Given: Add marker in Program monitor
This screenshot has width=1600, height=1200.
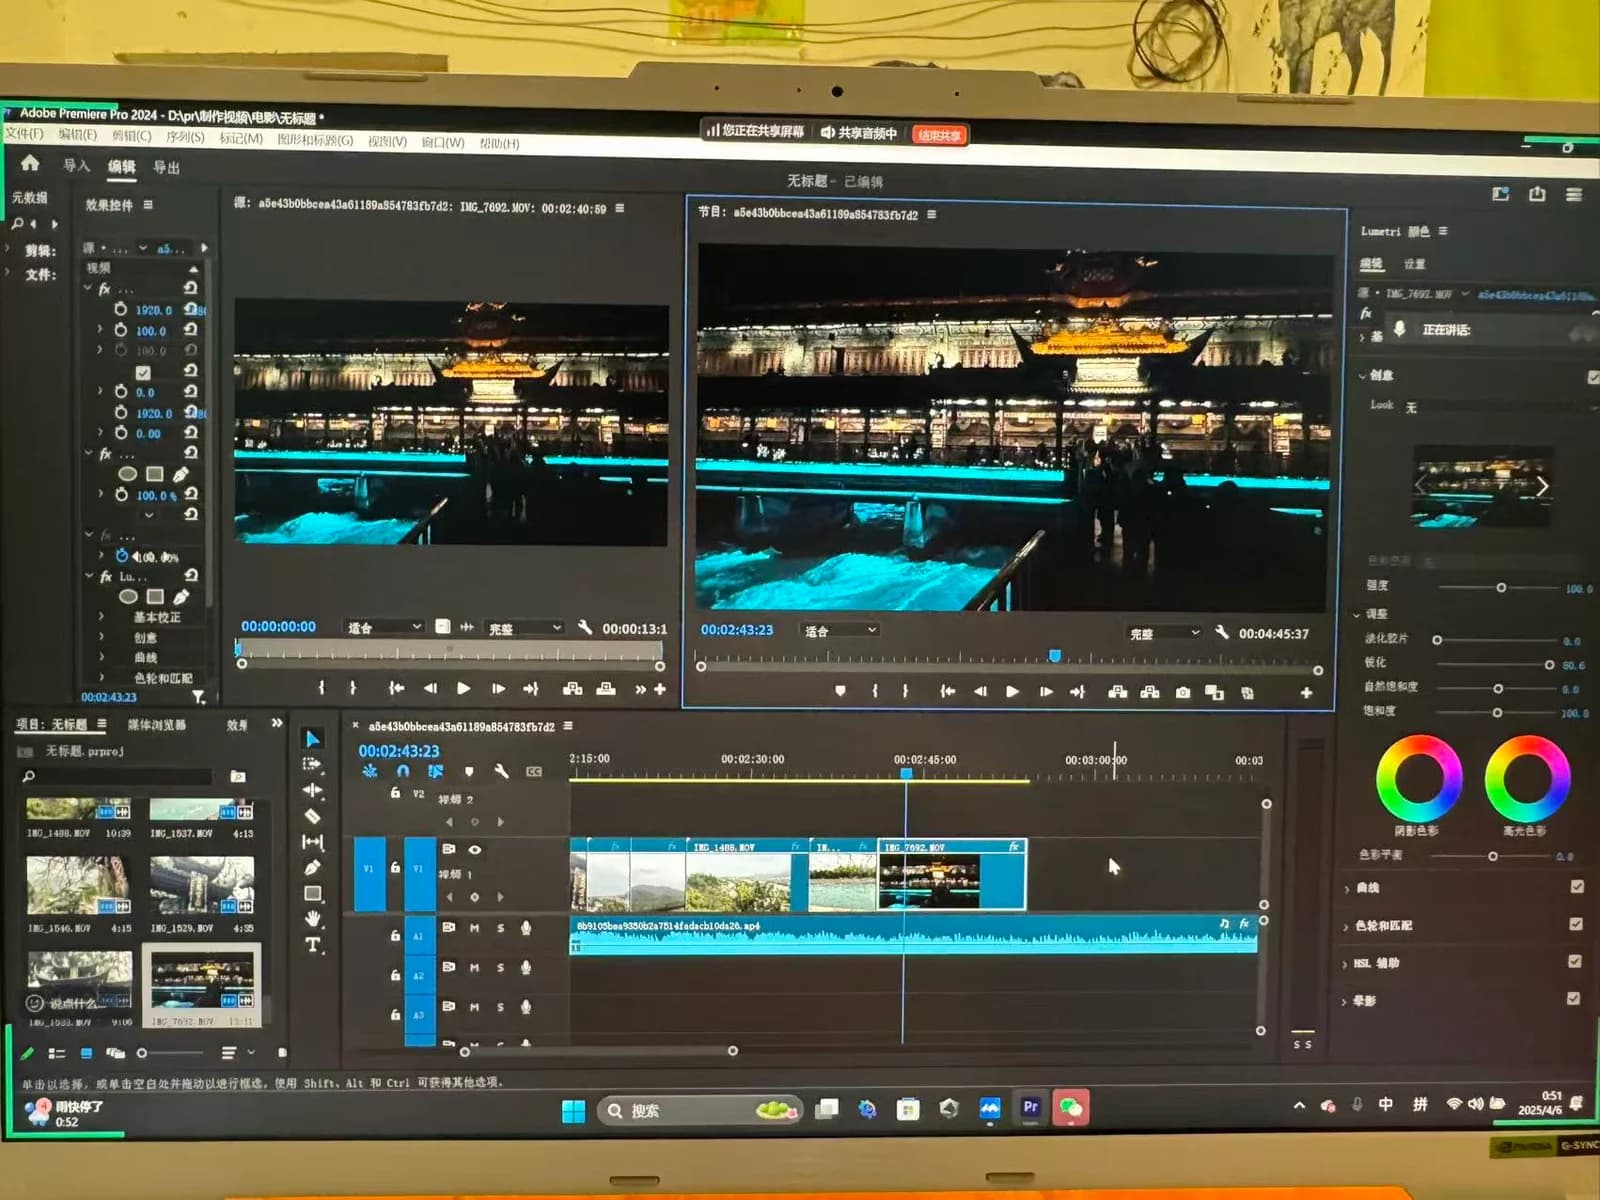Looking at the screenshot, I should click(840, 691).
